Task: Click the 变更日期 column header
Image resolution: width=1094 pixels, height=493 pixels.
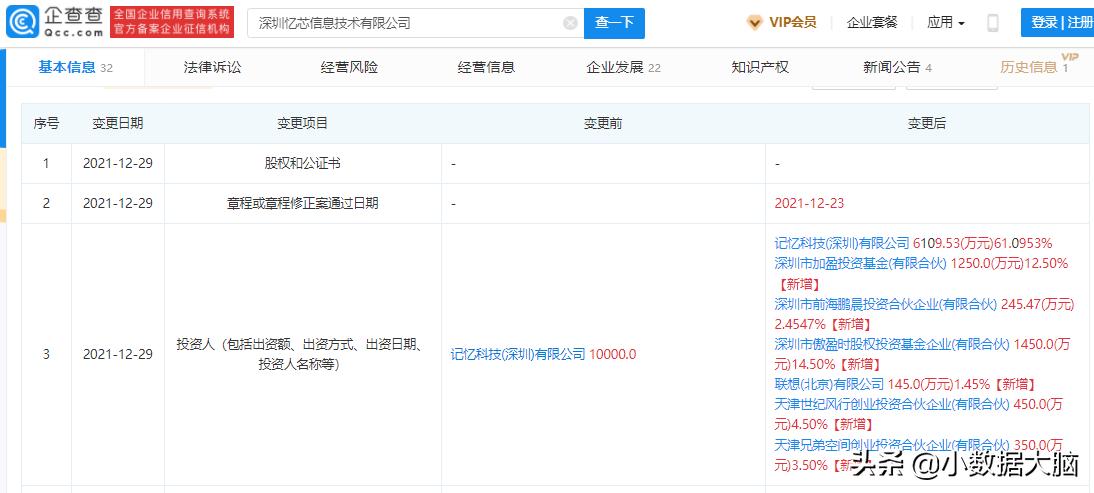Action: pyautogui.click(x=118, y=123)
